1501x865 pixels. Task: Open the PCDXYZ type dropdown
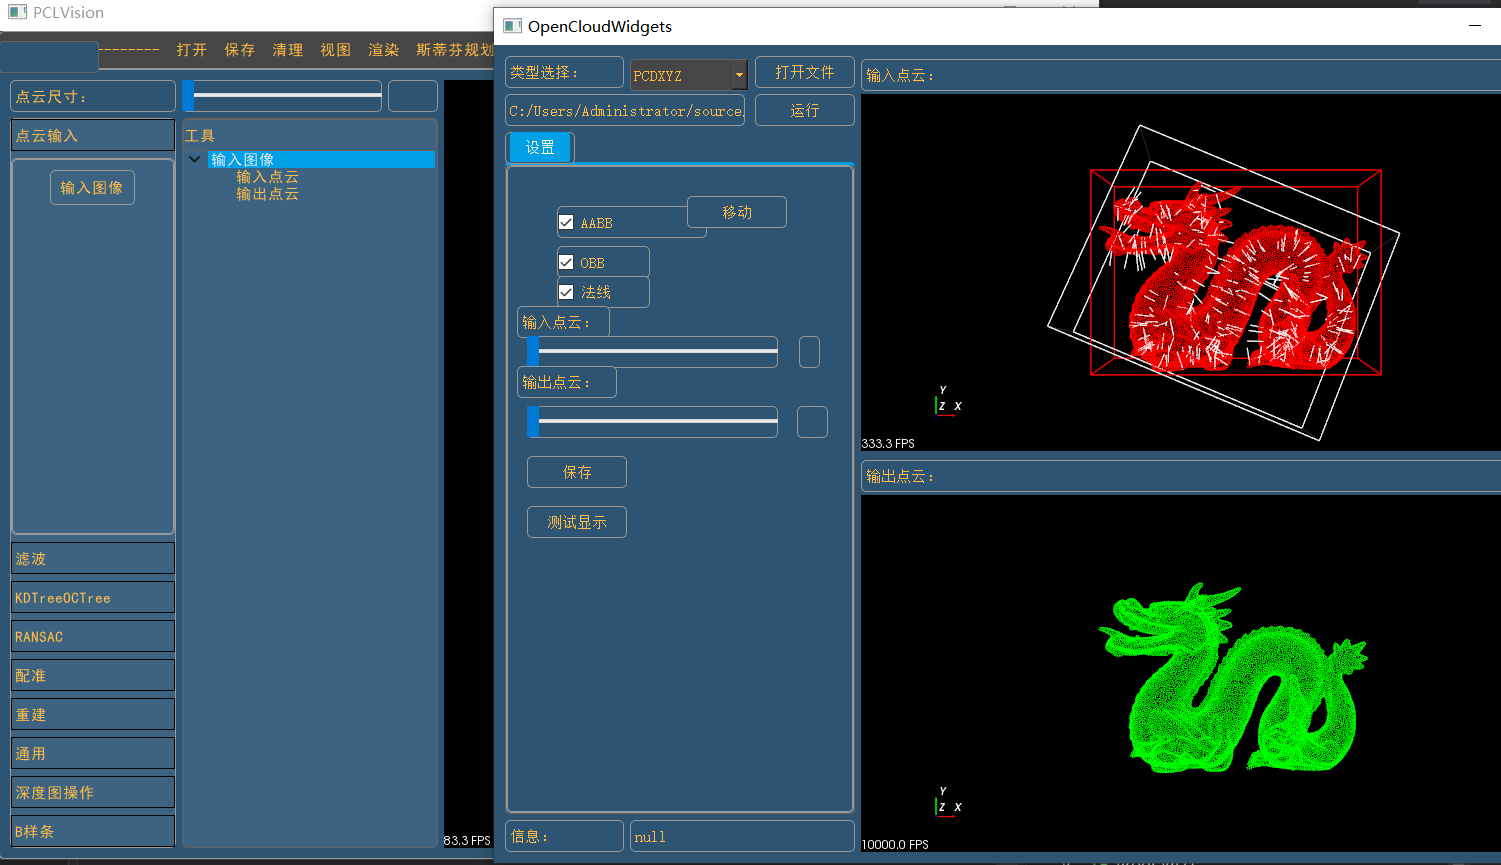(x=689, y=75)
